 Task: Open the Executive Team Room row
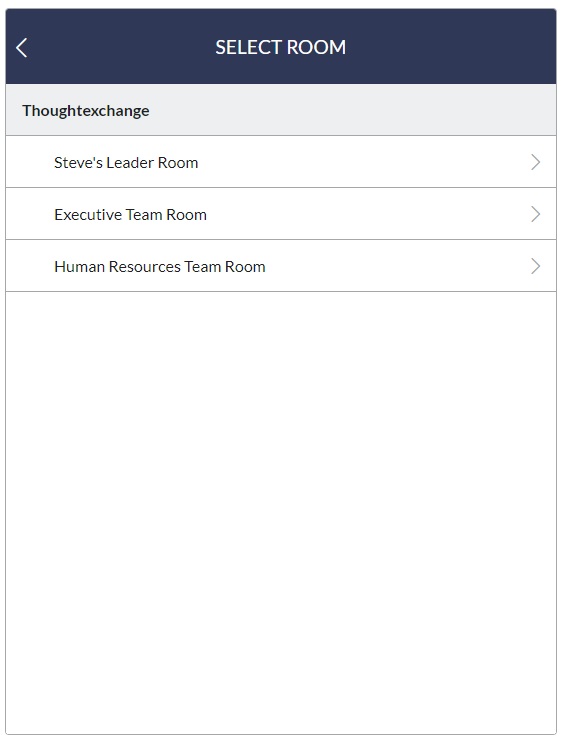[x=281, y=214]
